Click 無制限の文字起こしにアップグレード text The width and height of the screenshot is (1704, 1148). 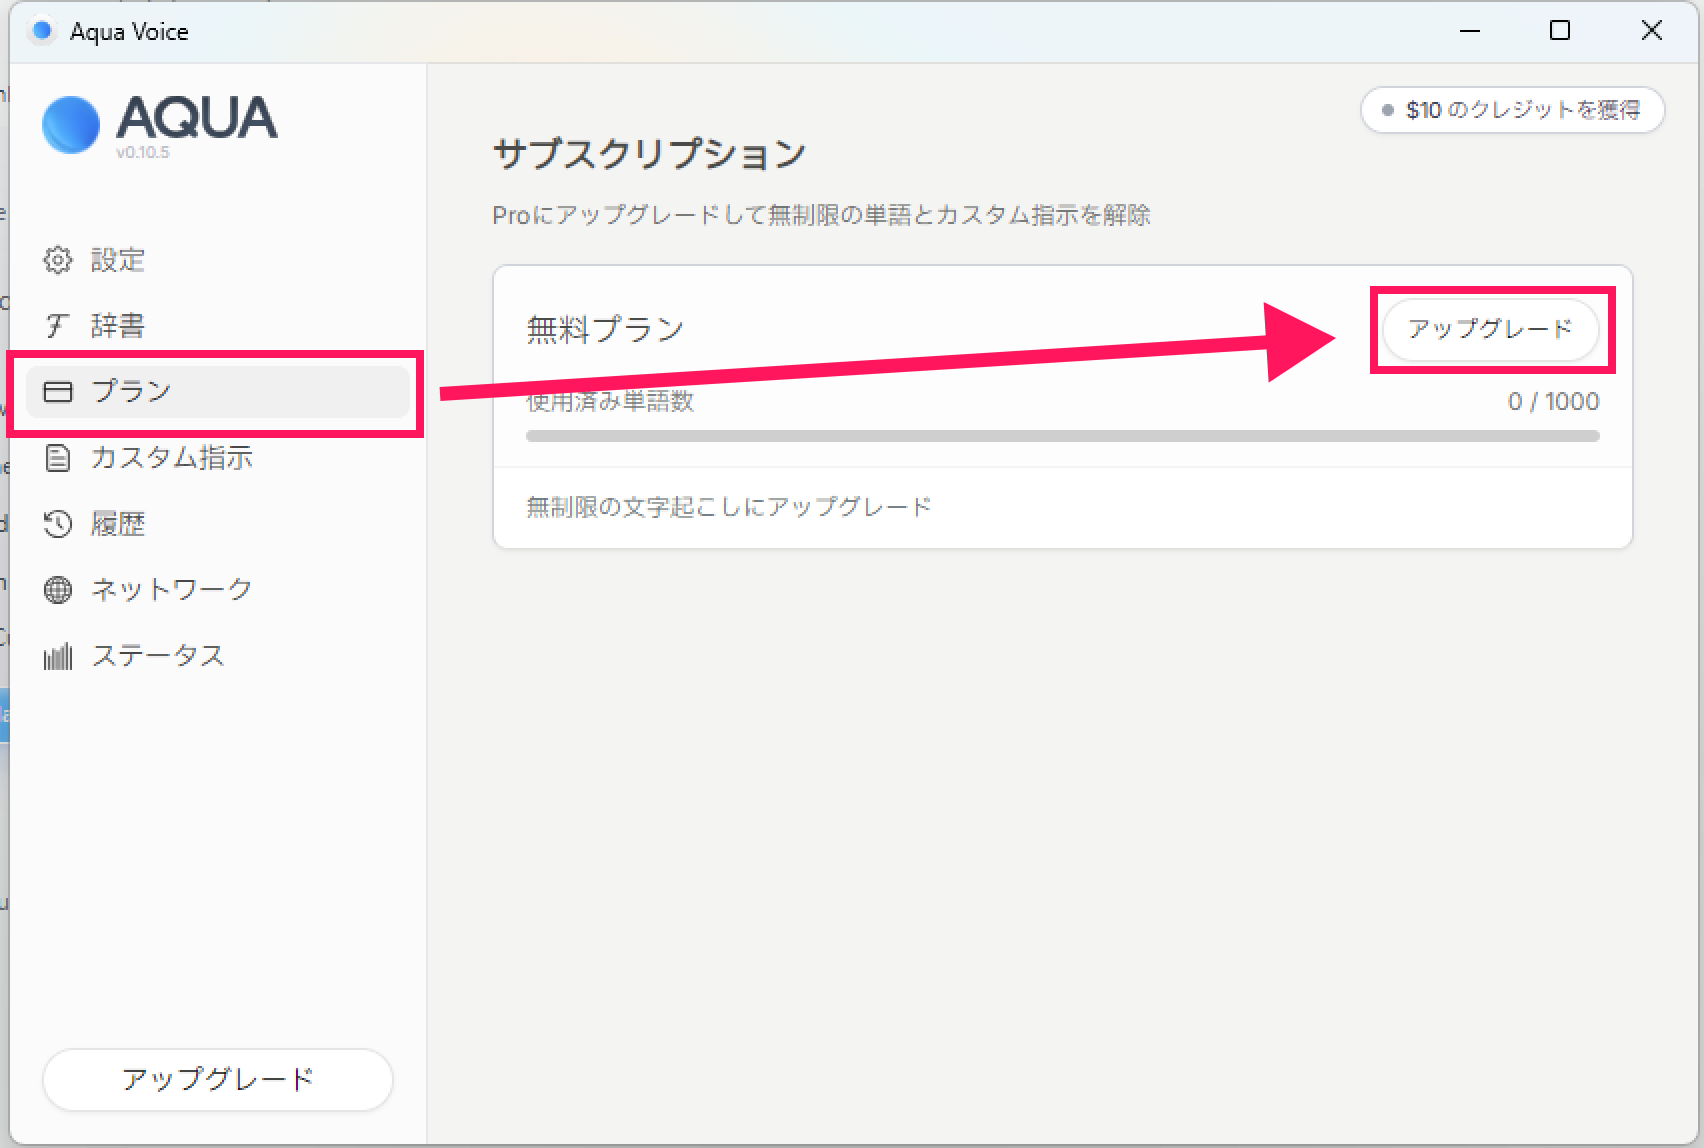tap(729, 507)
